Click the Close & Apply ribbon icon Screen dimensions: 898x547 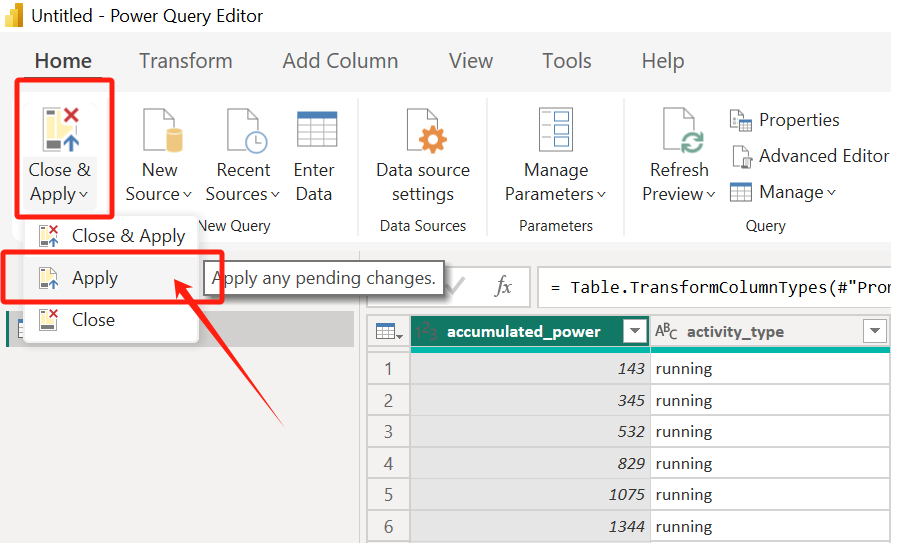[61, 129]
